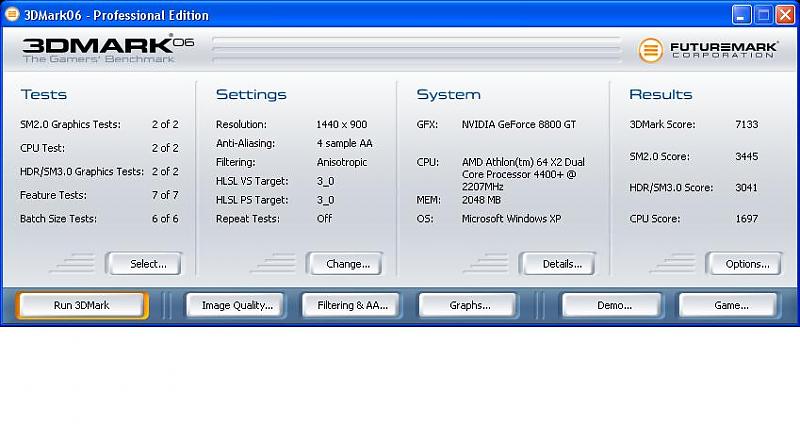The height and width of the screenshot is (424, 800).
Task: Click the Tests section heading
Action: [x=44, y=94]
